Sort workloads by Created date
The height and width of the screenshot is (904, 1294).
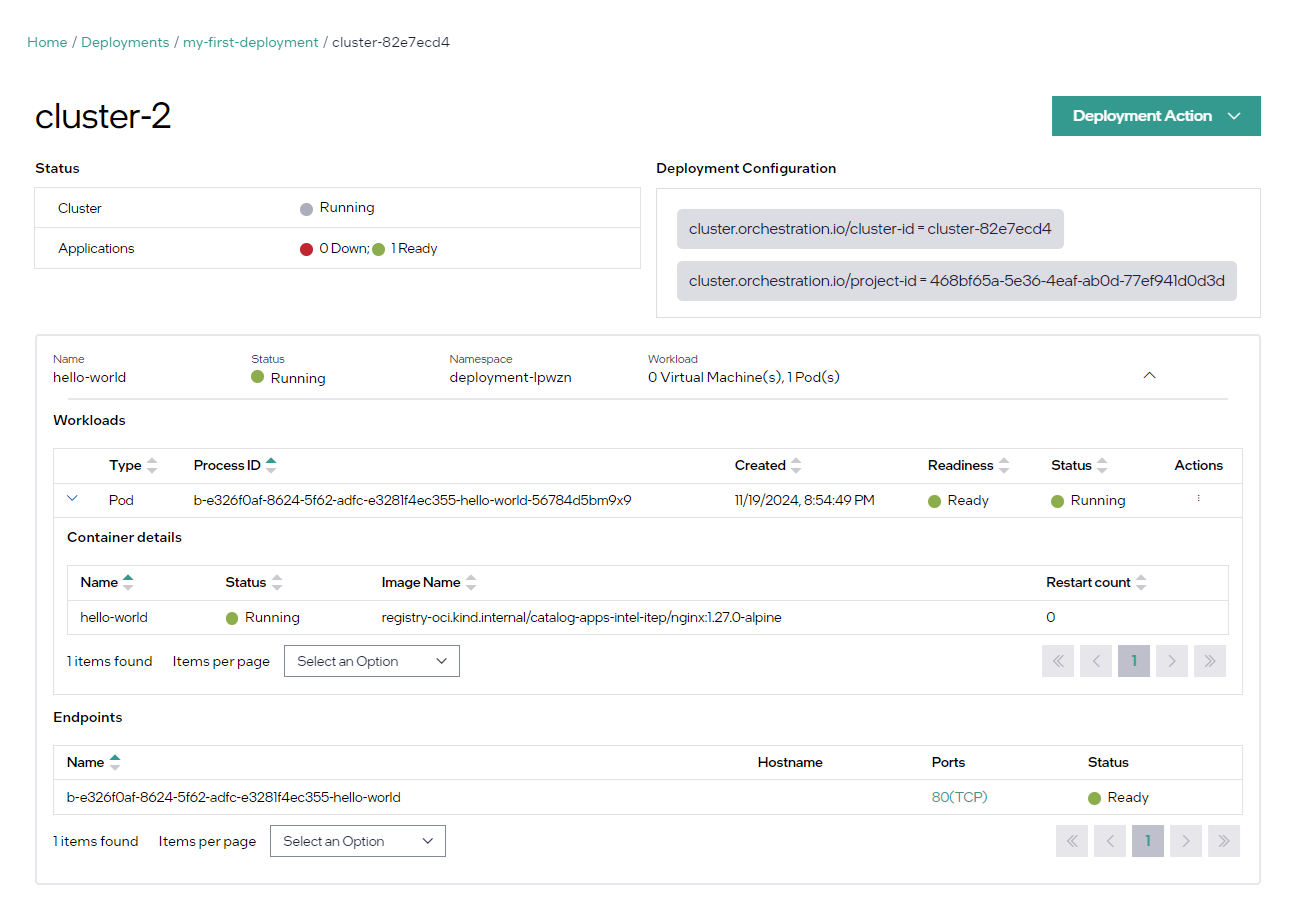(x=796, y=466)
